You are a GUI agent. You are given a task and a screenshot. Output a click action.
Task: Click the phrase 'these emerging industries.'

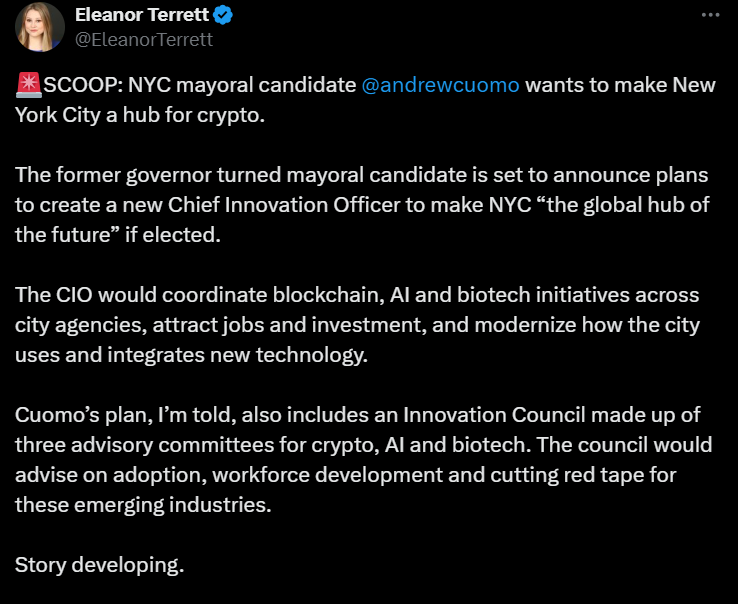tap(143, 504)
